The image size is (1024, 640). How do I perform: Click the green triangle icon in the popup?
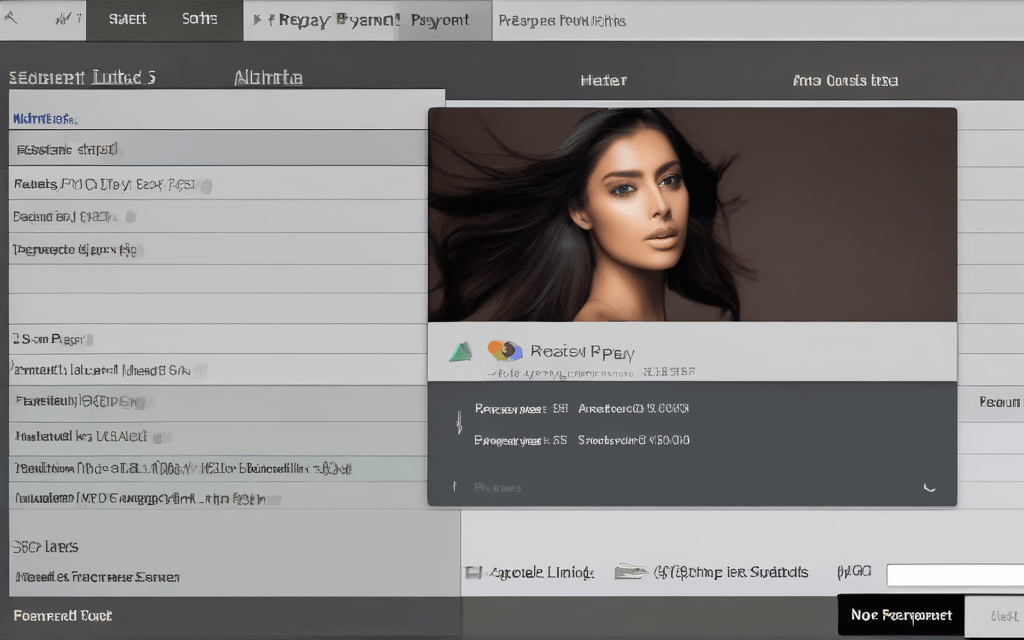[460, 351]
